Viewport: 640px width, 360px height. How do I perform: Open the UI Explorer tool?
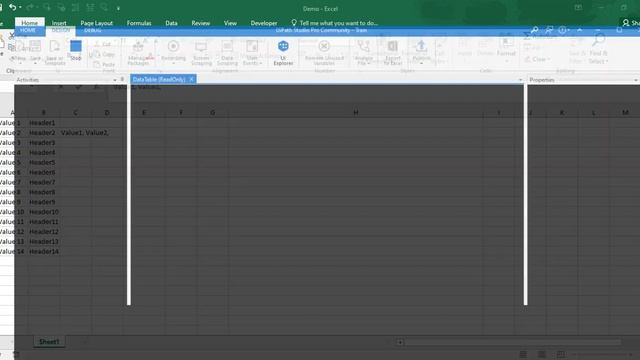[x=283, y=52]
